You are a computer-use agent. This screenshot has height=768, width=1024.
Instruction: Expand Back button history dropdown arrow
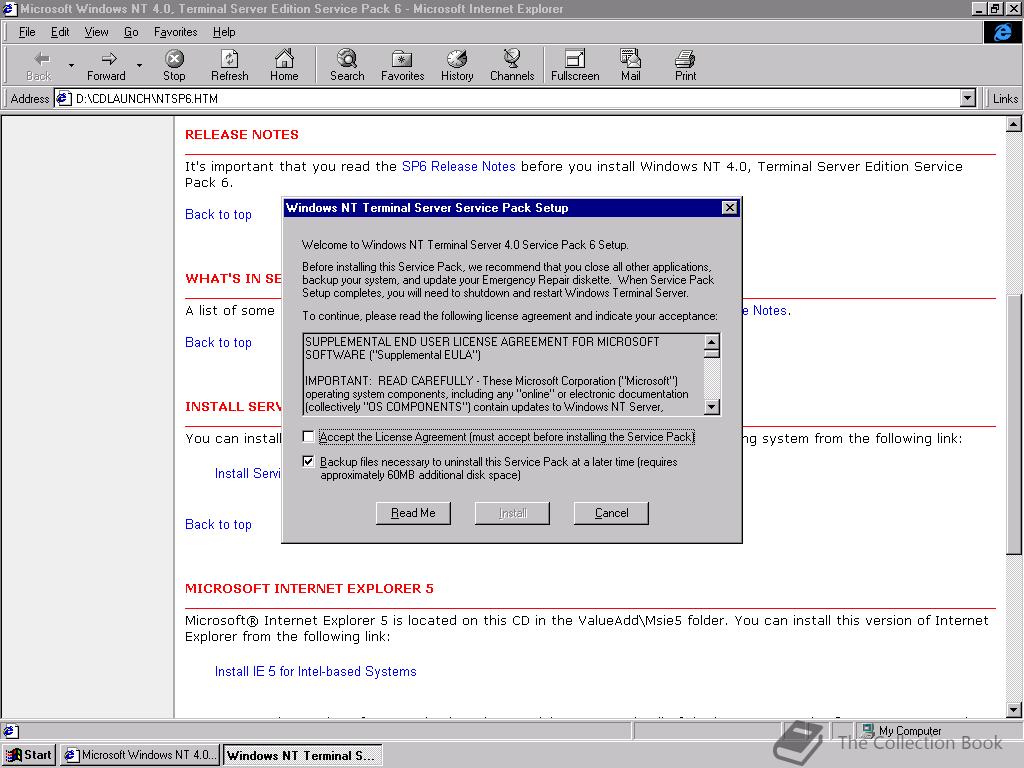click(71, 65)
